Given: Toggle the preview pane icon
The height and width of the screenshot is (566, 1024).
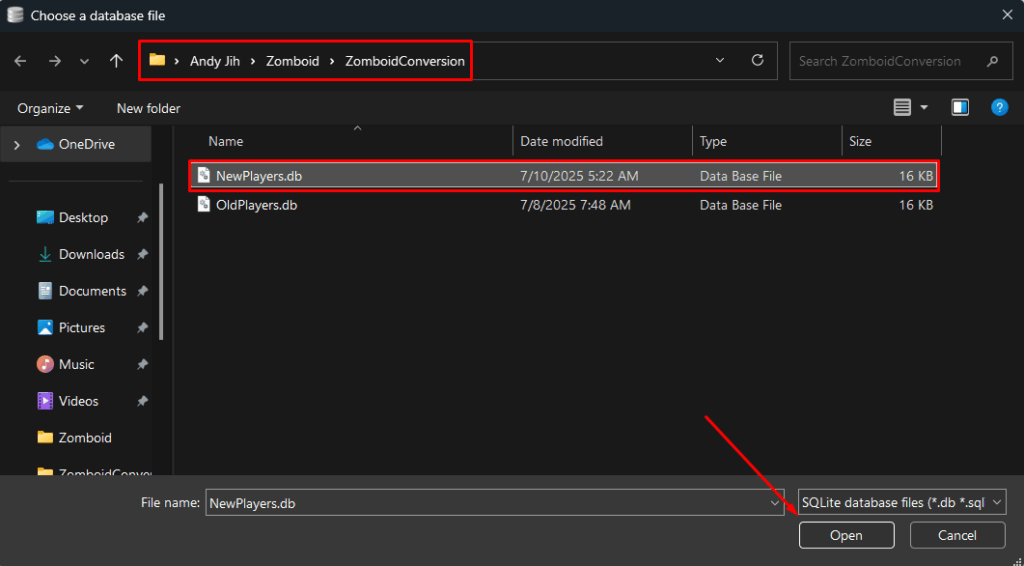Looking at the screenshot, I should point(960,108).
